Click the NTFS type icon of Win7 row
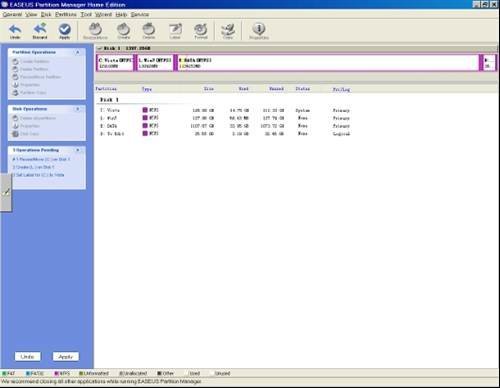The width and height of the screenshot is (500, 388). tap(145, 118)
